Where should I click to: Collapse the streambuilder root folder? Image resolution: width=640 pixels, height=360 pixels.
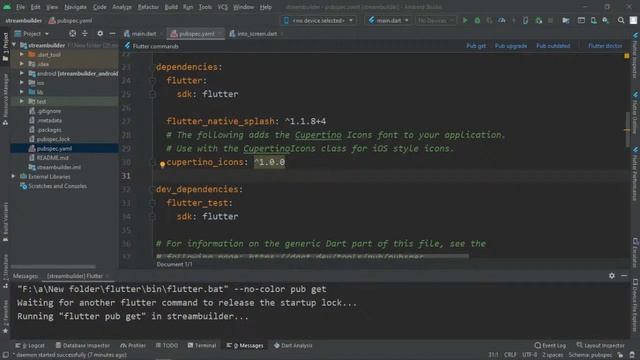coord(14,45)
